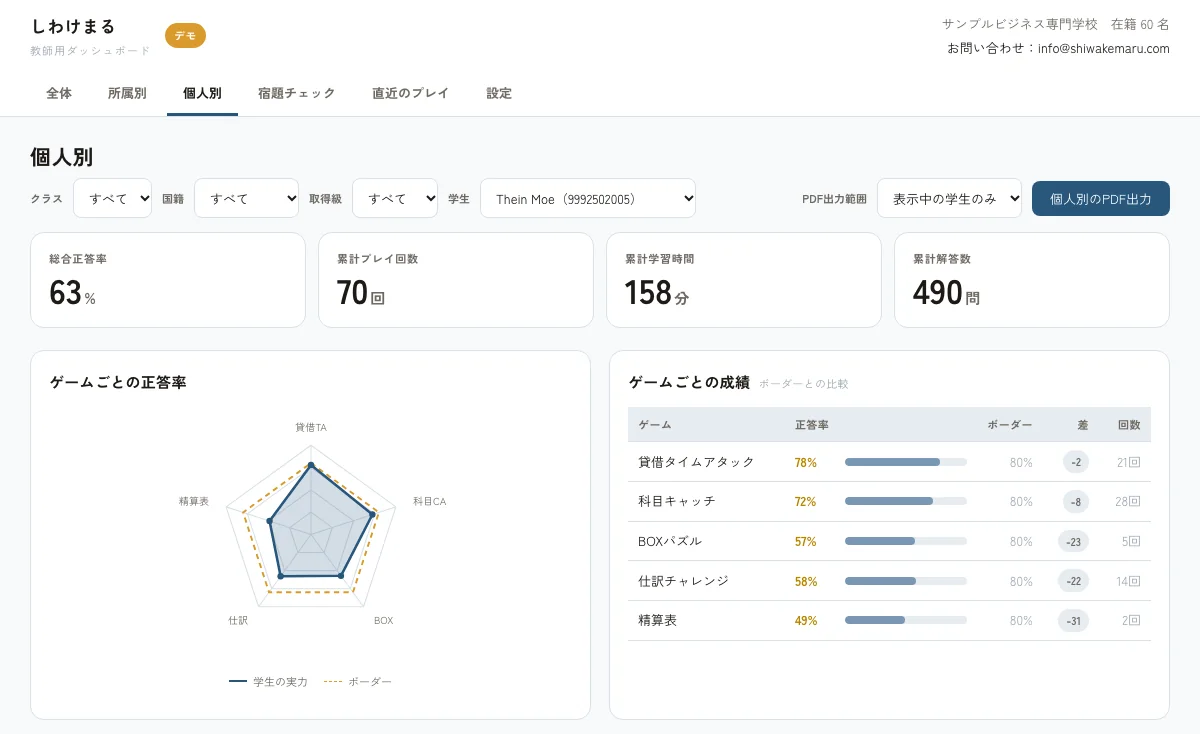Screen dimensions: 1200x734
Task: Open the 国籍 filter dropdown
Action: coord(246,198)
